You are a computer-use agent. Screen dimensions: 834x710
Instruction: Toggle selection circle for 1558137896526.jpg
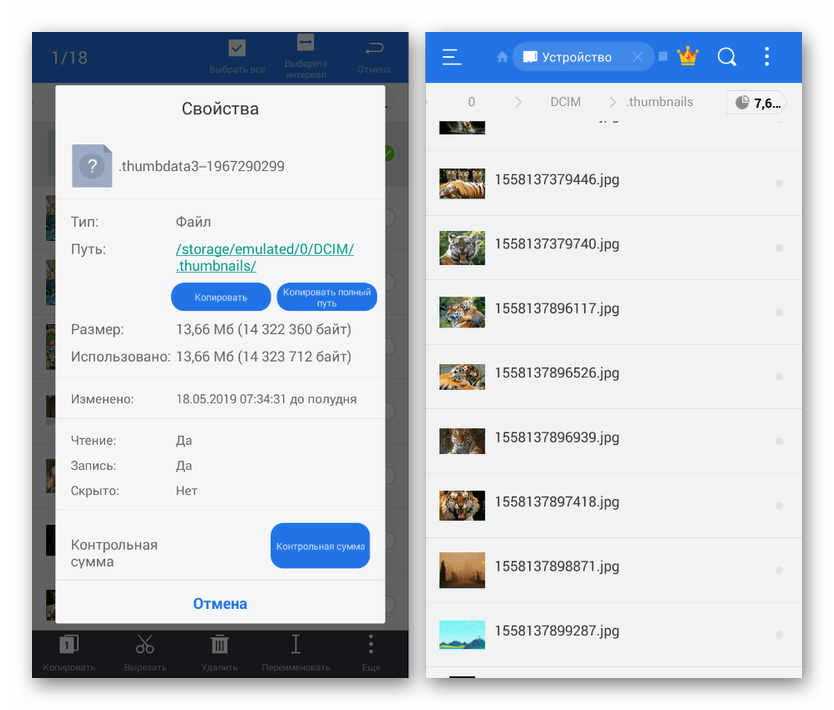779,376
